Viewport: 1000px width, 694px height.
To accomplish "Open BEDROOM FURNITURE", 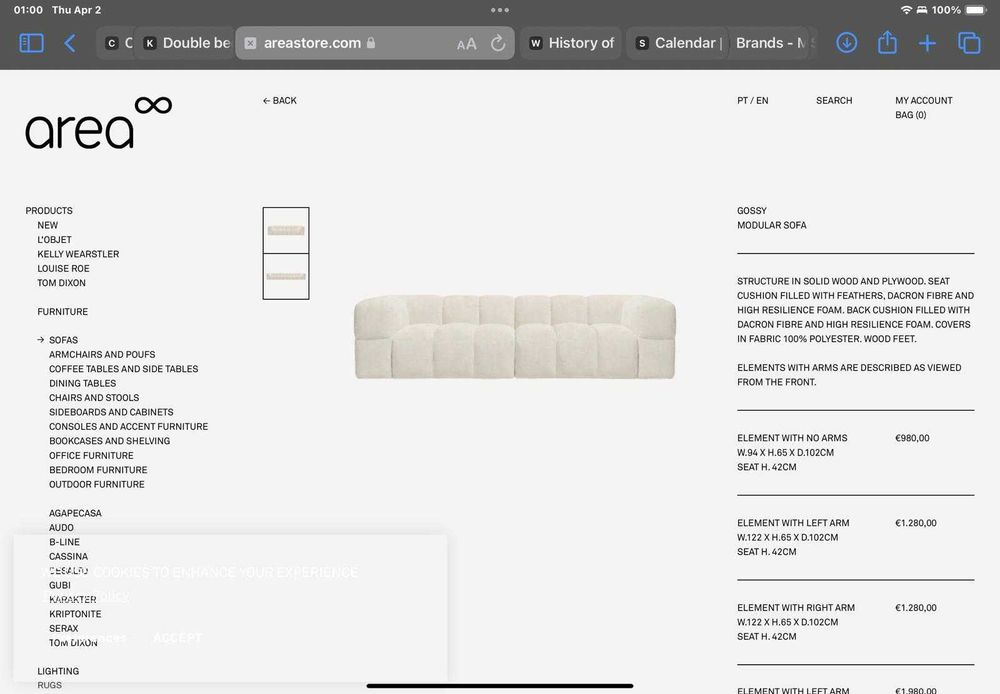I will pyautogui.click(x=98, y=469).
